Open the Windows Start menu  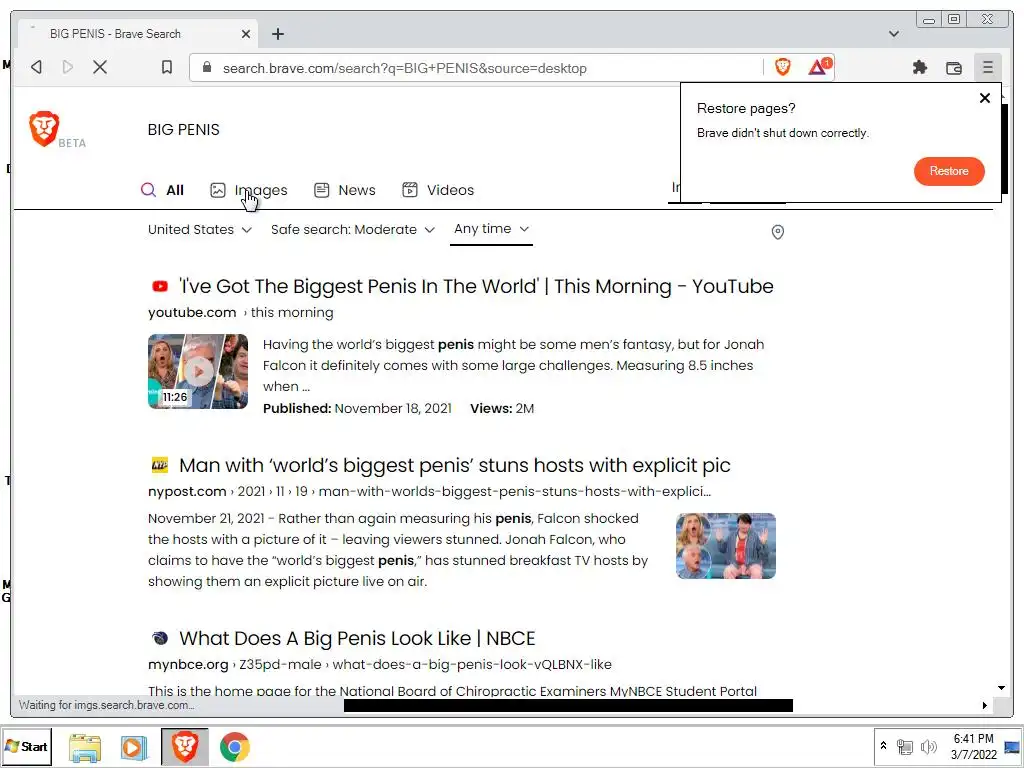tap(27, 746)
